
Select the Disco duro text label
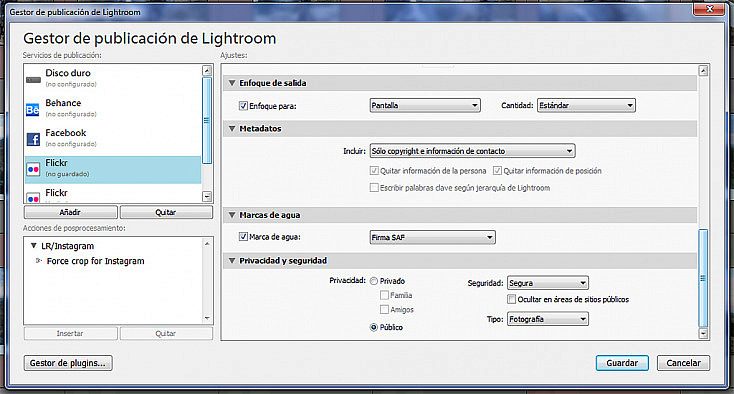point(68,73)
